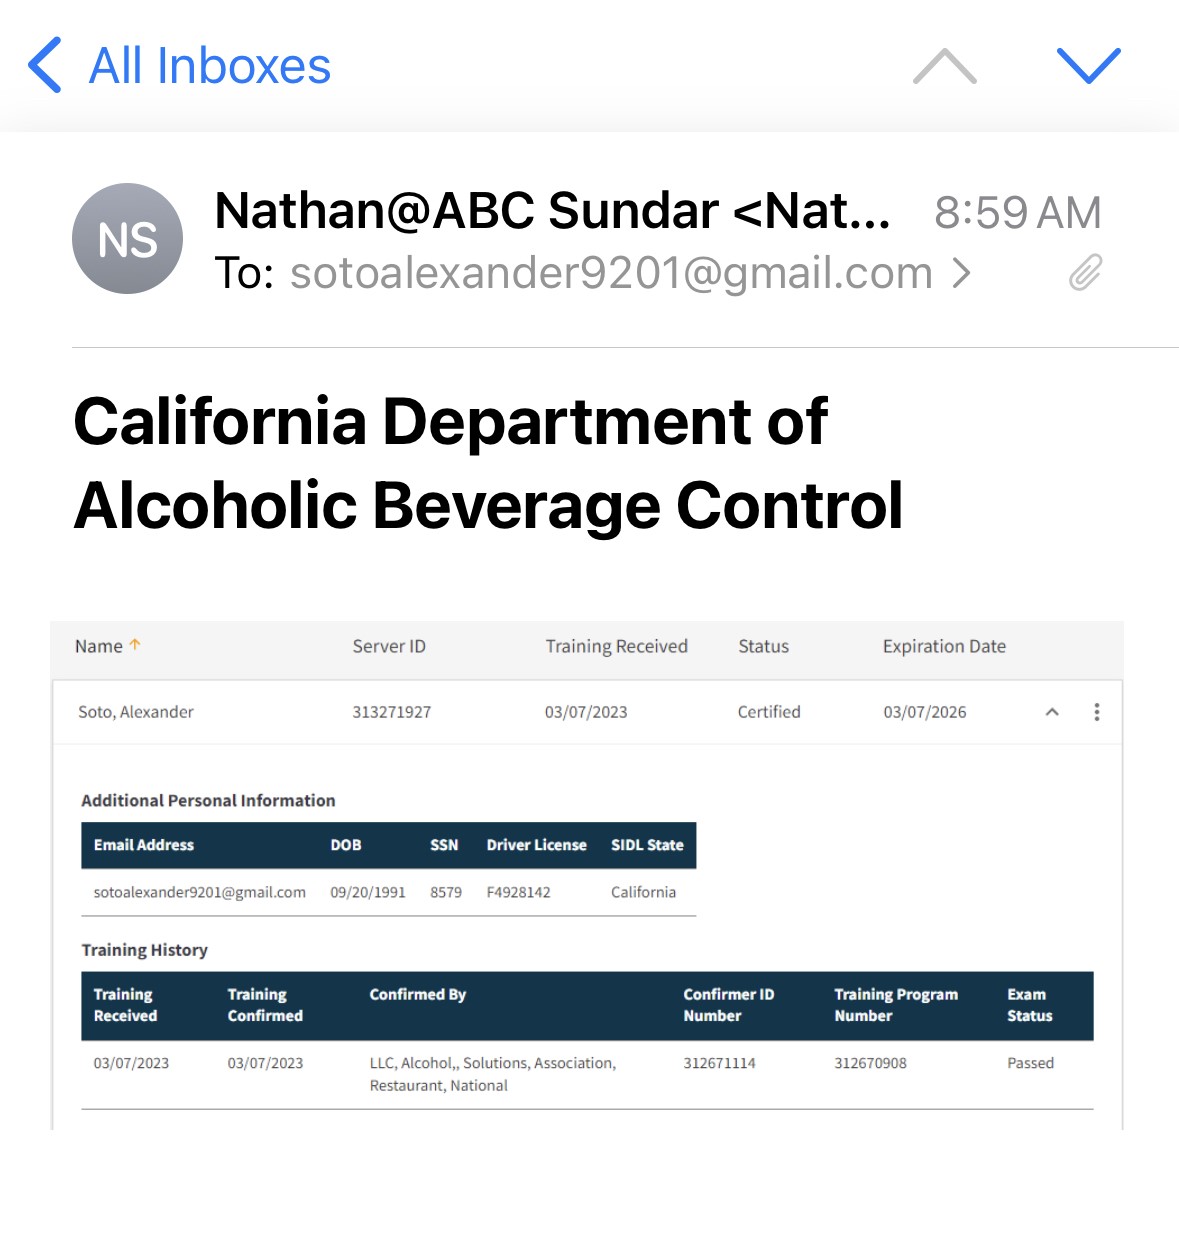The image size is (1179, 1256).
Task: Click the Expiration Date column header
Action: pos(944,646)
